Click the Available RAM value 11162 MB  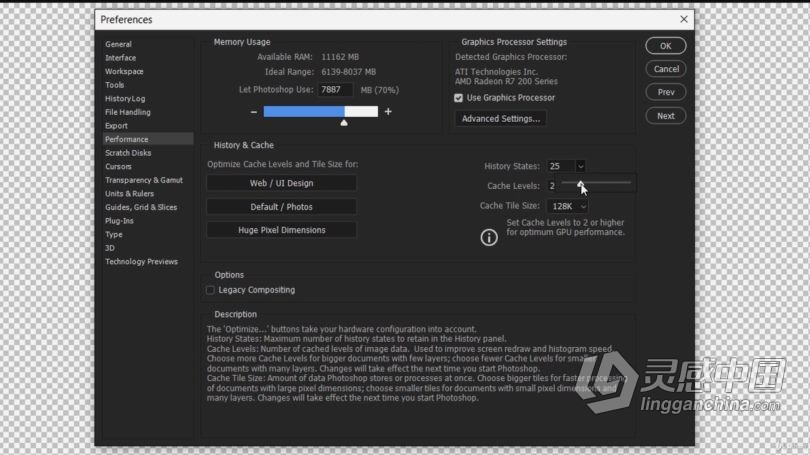pyautogui.click(x=340, y=57)
